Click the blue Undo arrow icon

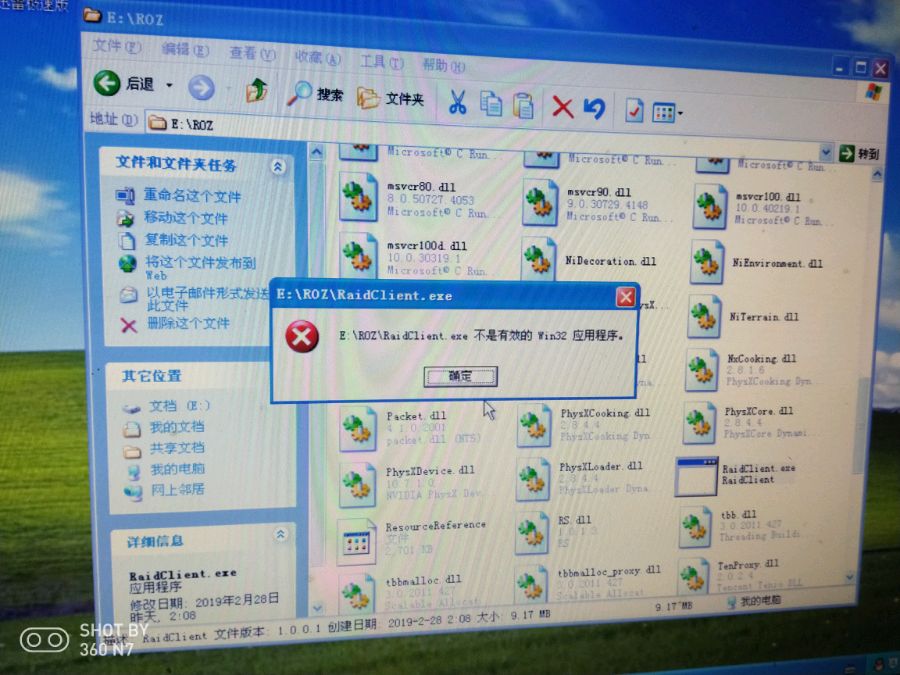pos(595,108)
